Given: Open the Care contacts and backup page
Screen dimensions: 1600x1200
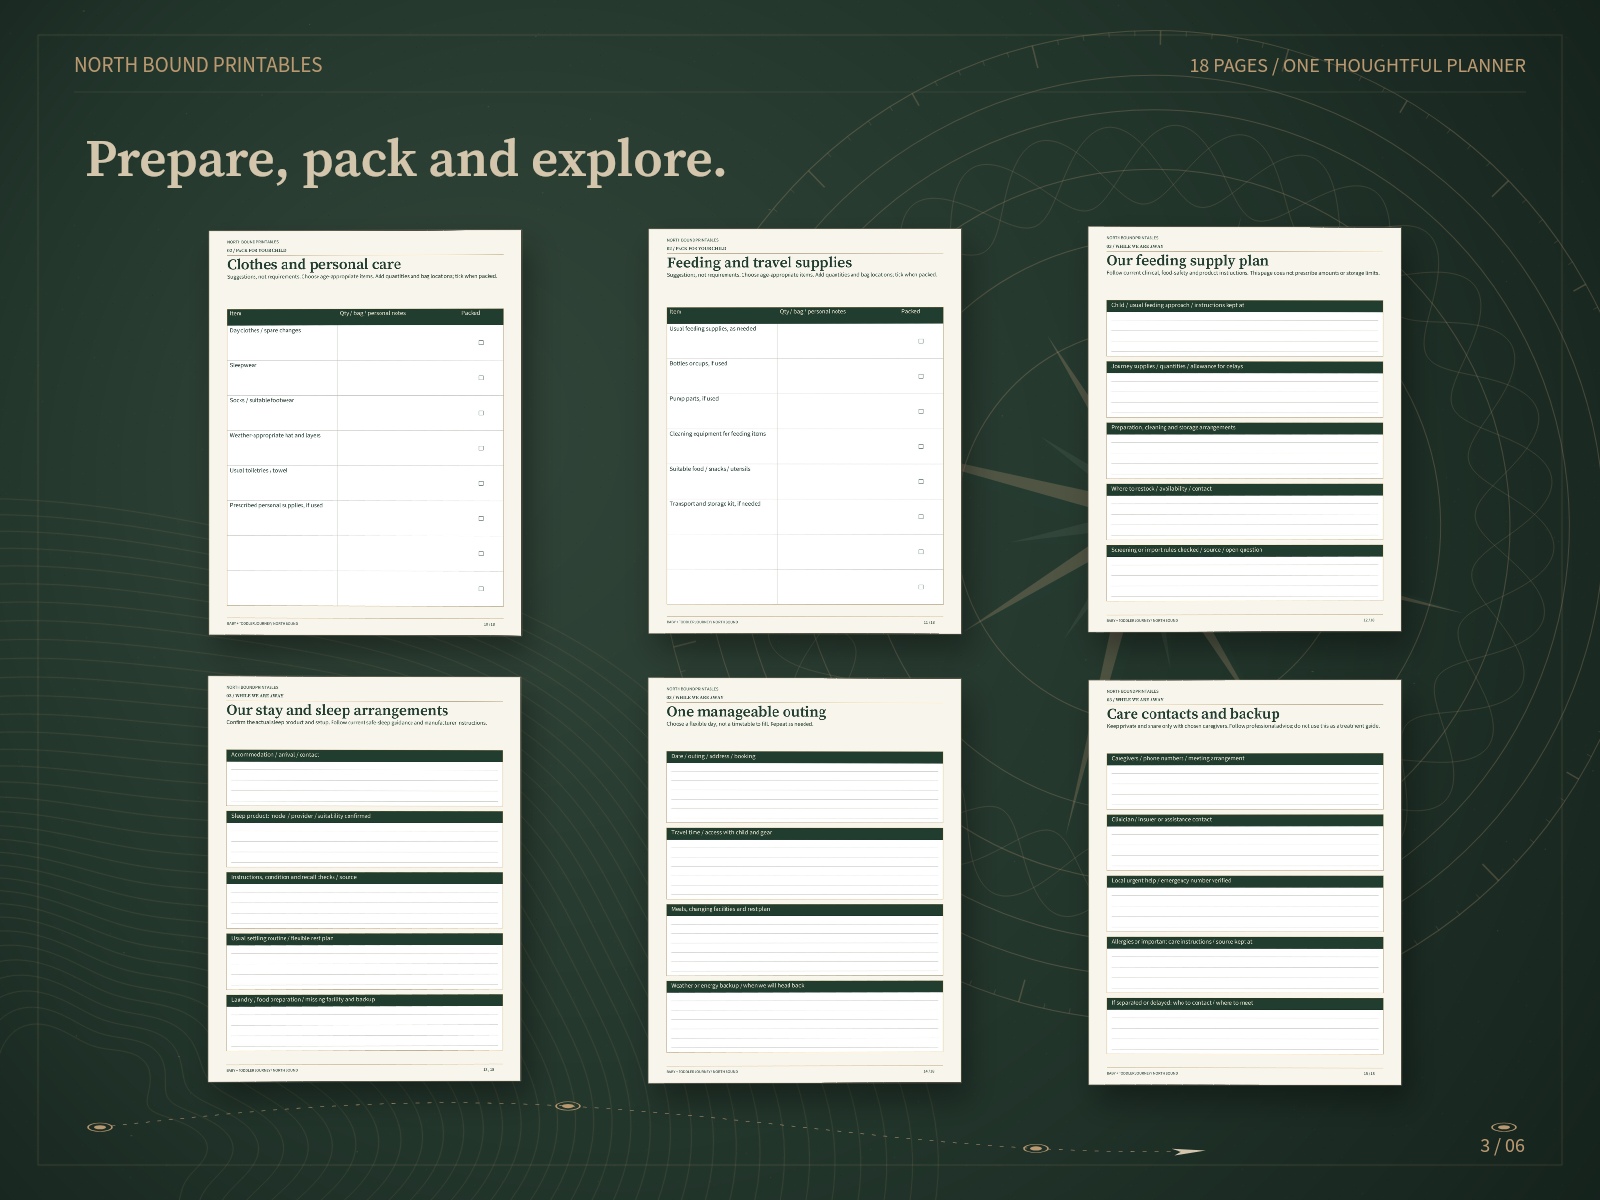Looking at the screenshot, I should [1245, 882].
